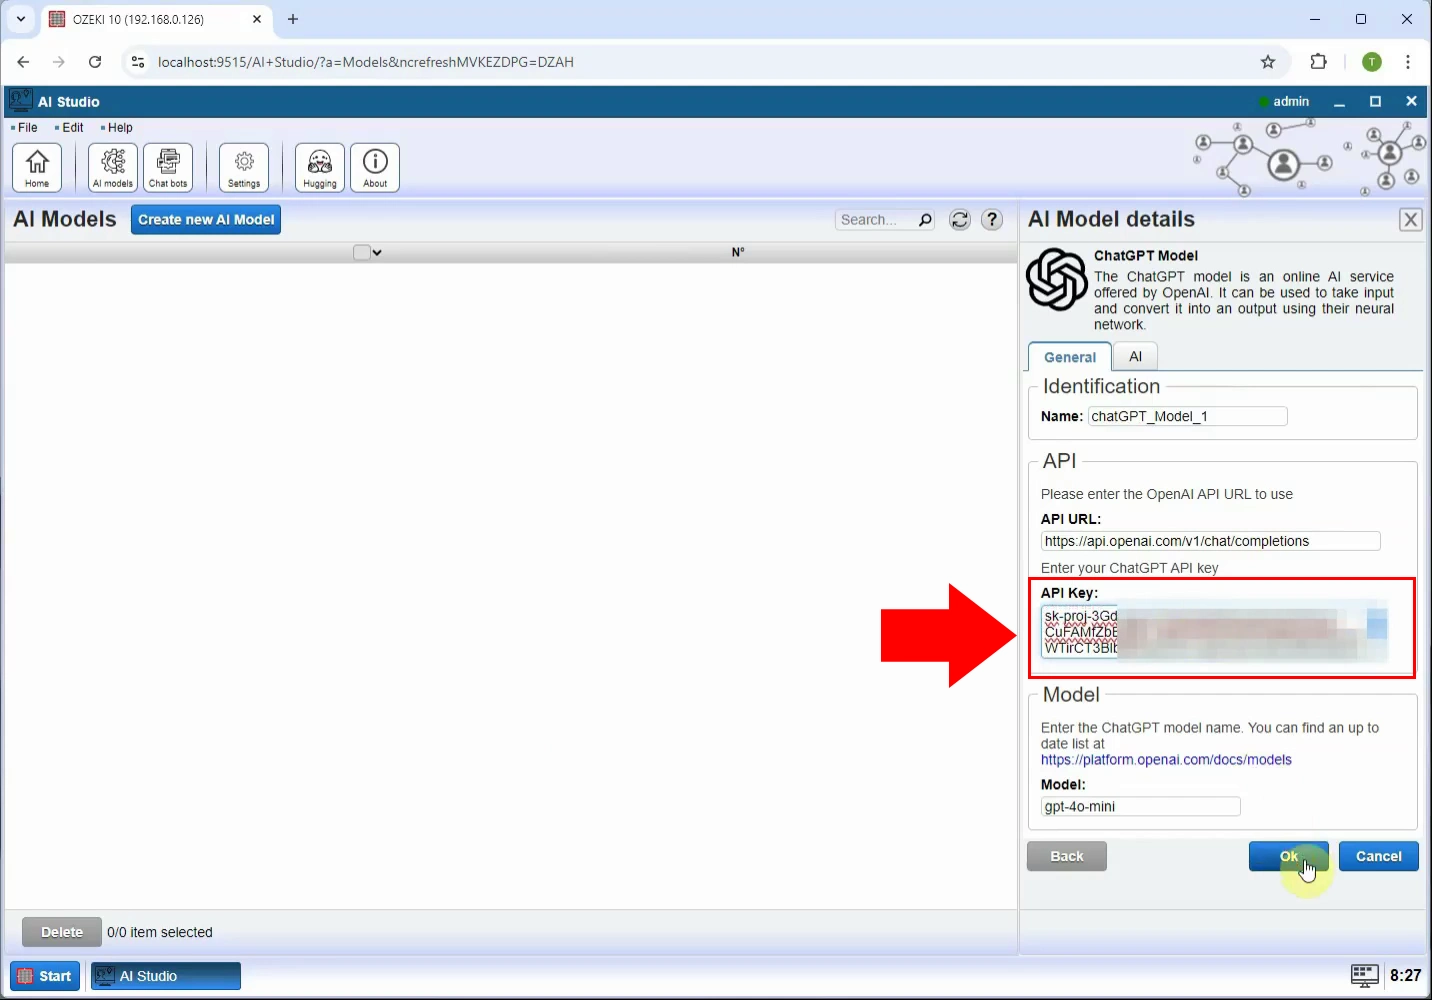This screenshot has height=1000, width=1432.
Task: Bookmark this page with the star icon
Action: pos(1268,62)
